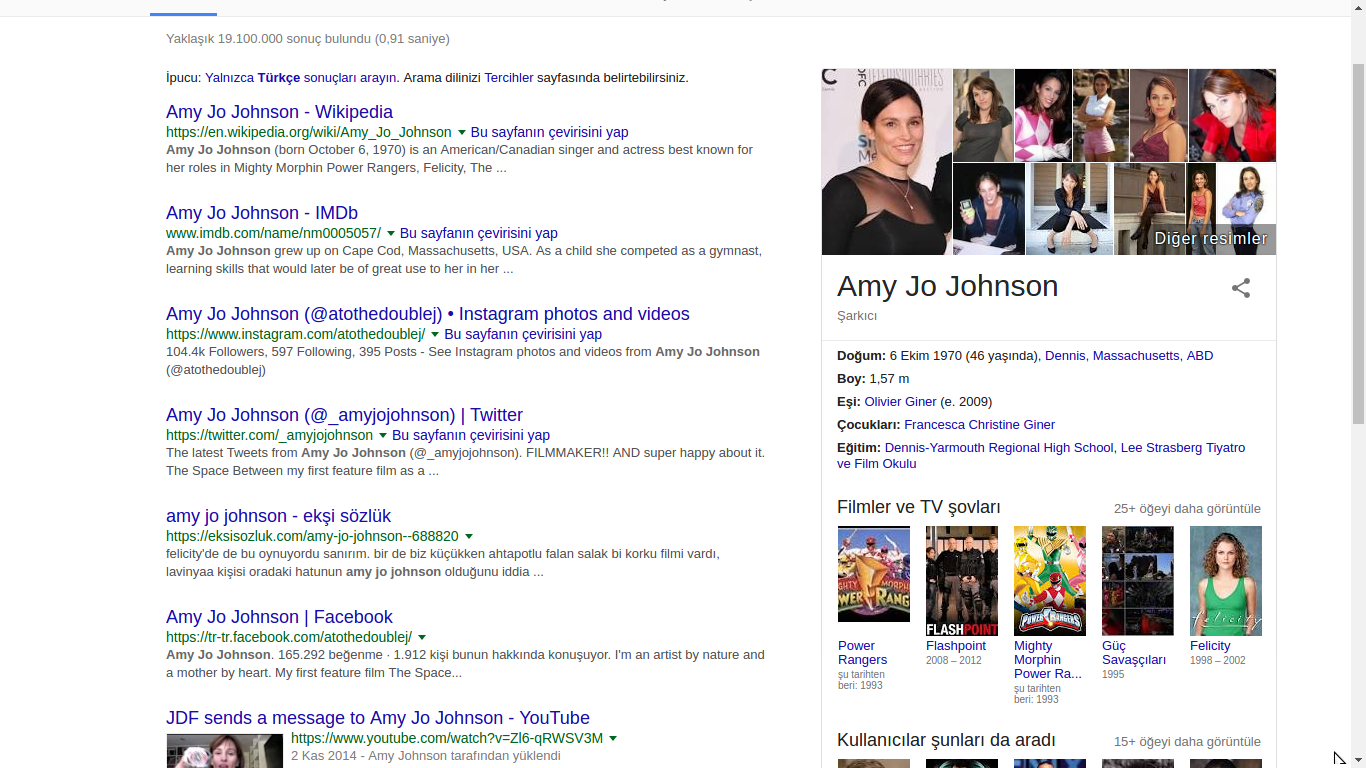Expand the arrow beside the YouTube URL

coord(613,739)
